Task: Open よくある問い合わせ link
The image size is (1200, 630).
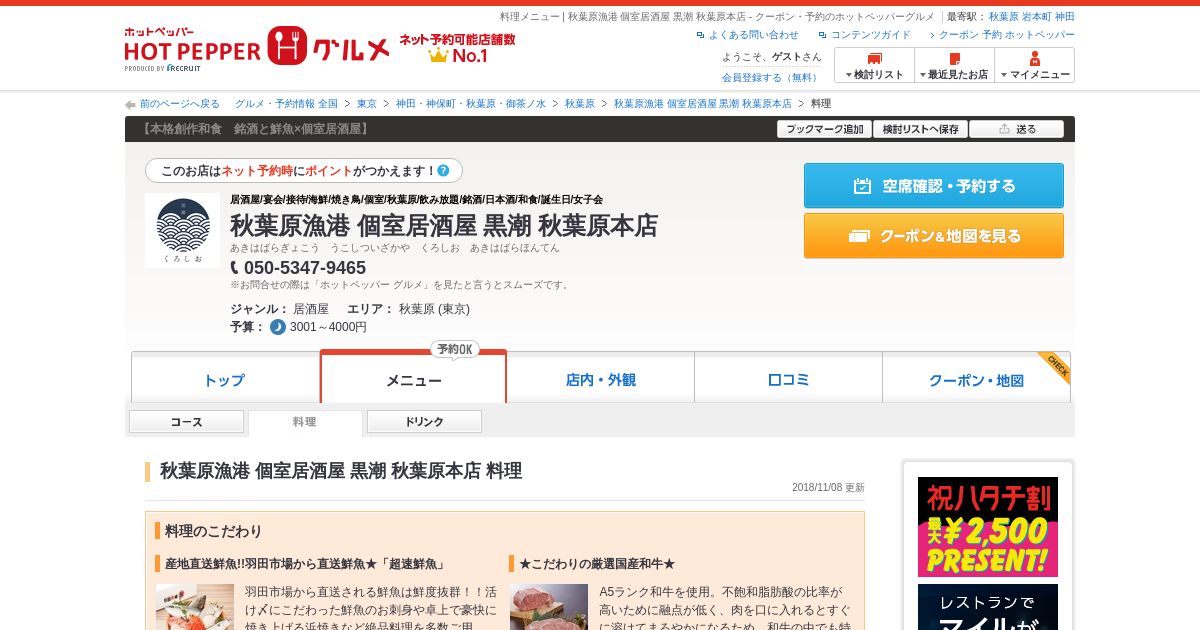Action: tap(753, 35)
